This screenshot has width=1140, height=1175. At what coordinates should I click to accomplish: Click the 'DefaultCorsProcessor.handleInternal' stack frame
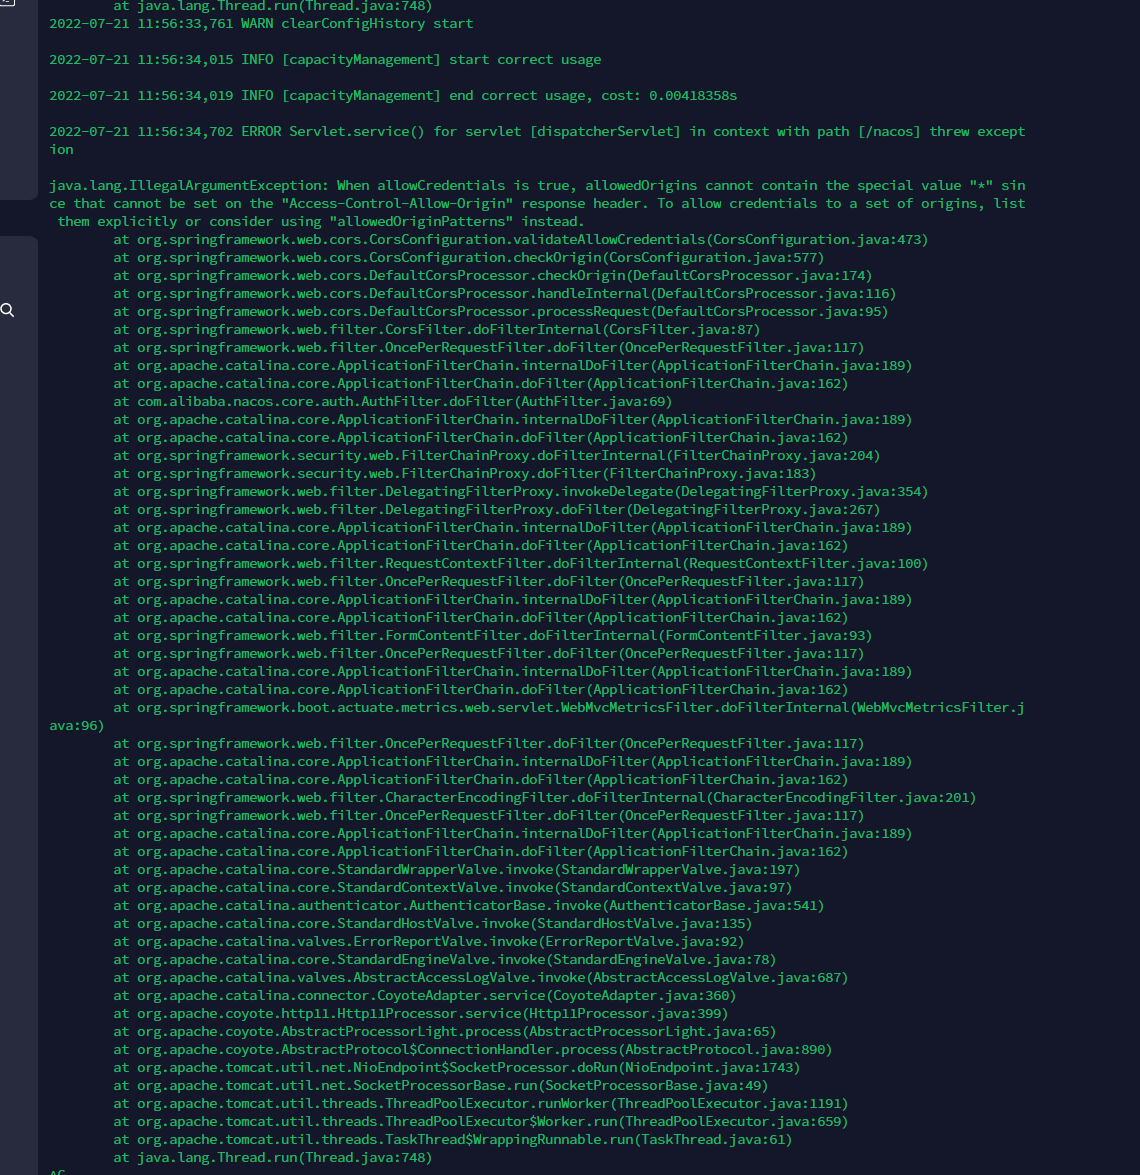(504, 293)
